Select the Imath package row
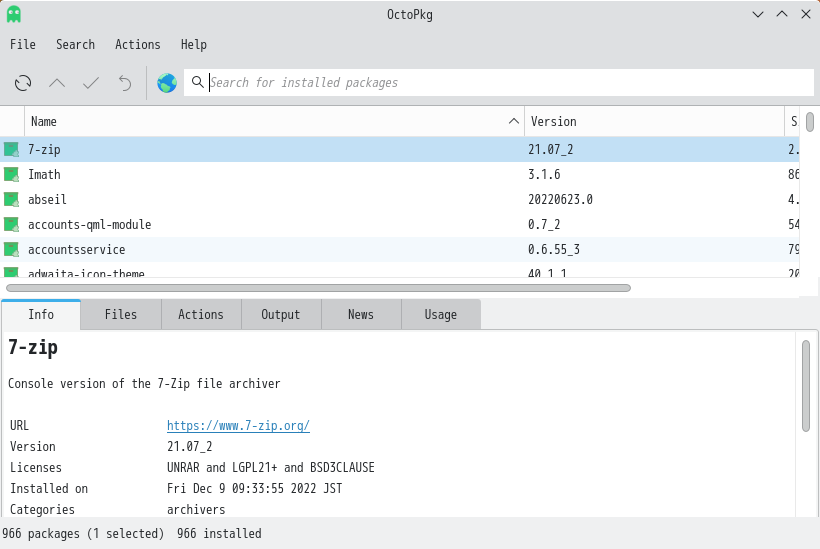This screenshot has height=549, width=820. pyautogui.click(x=400, y=175)
